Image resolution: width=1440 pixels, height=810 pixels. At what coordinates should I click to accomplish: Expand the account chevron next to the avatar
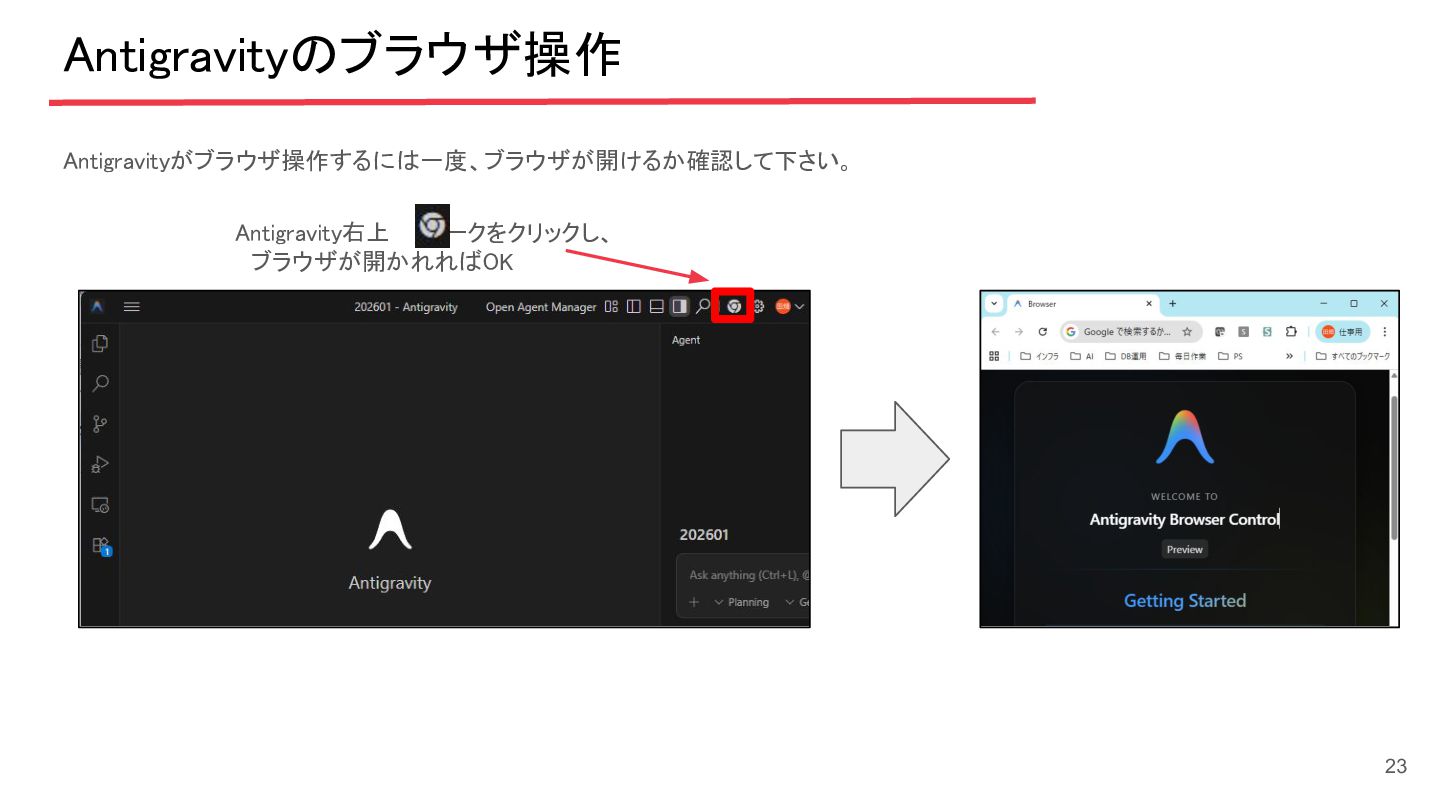coord(799,307)
